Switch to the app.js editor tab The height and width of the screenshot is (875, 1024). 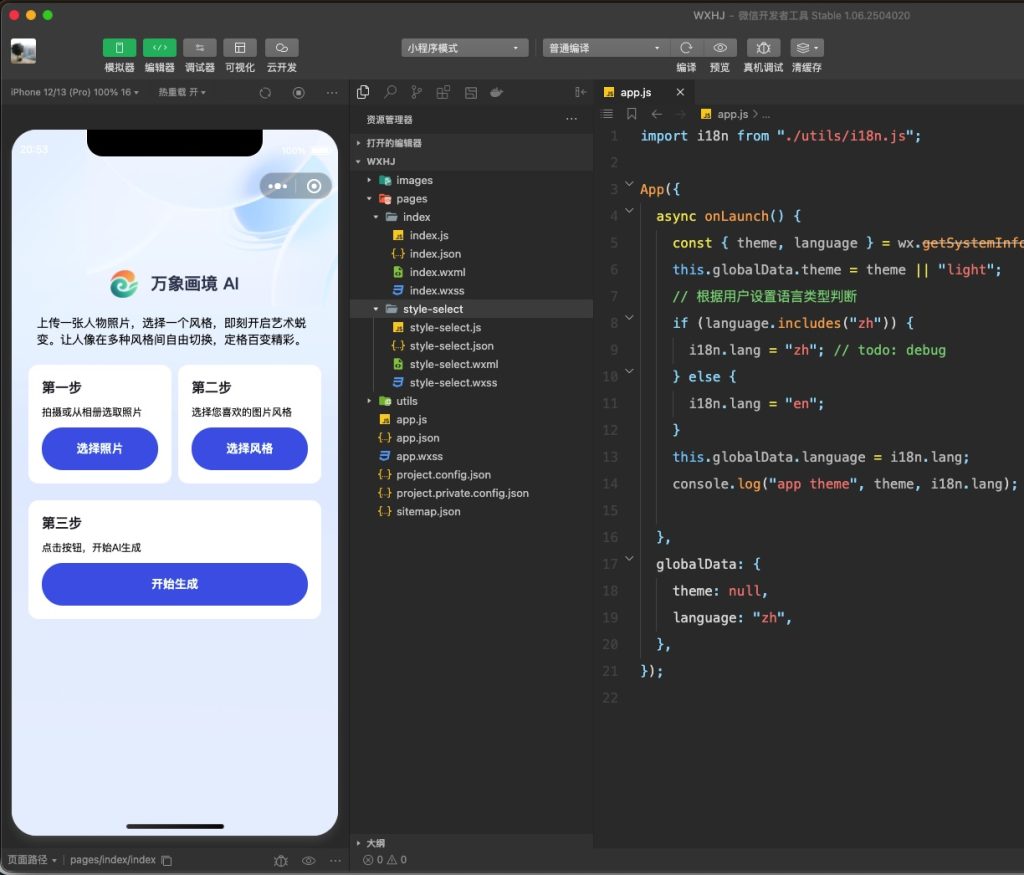[x=636, y=92]
